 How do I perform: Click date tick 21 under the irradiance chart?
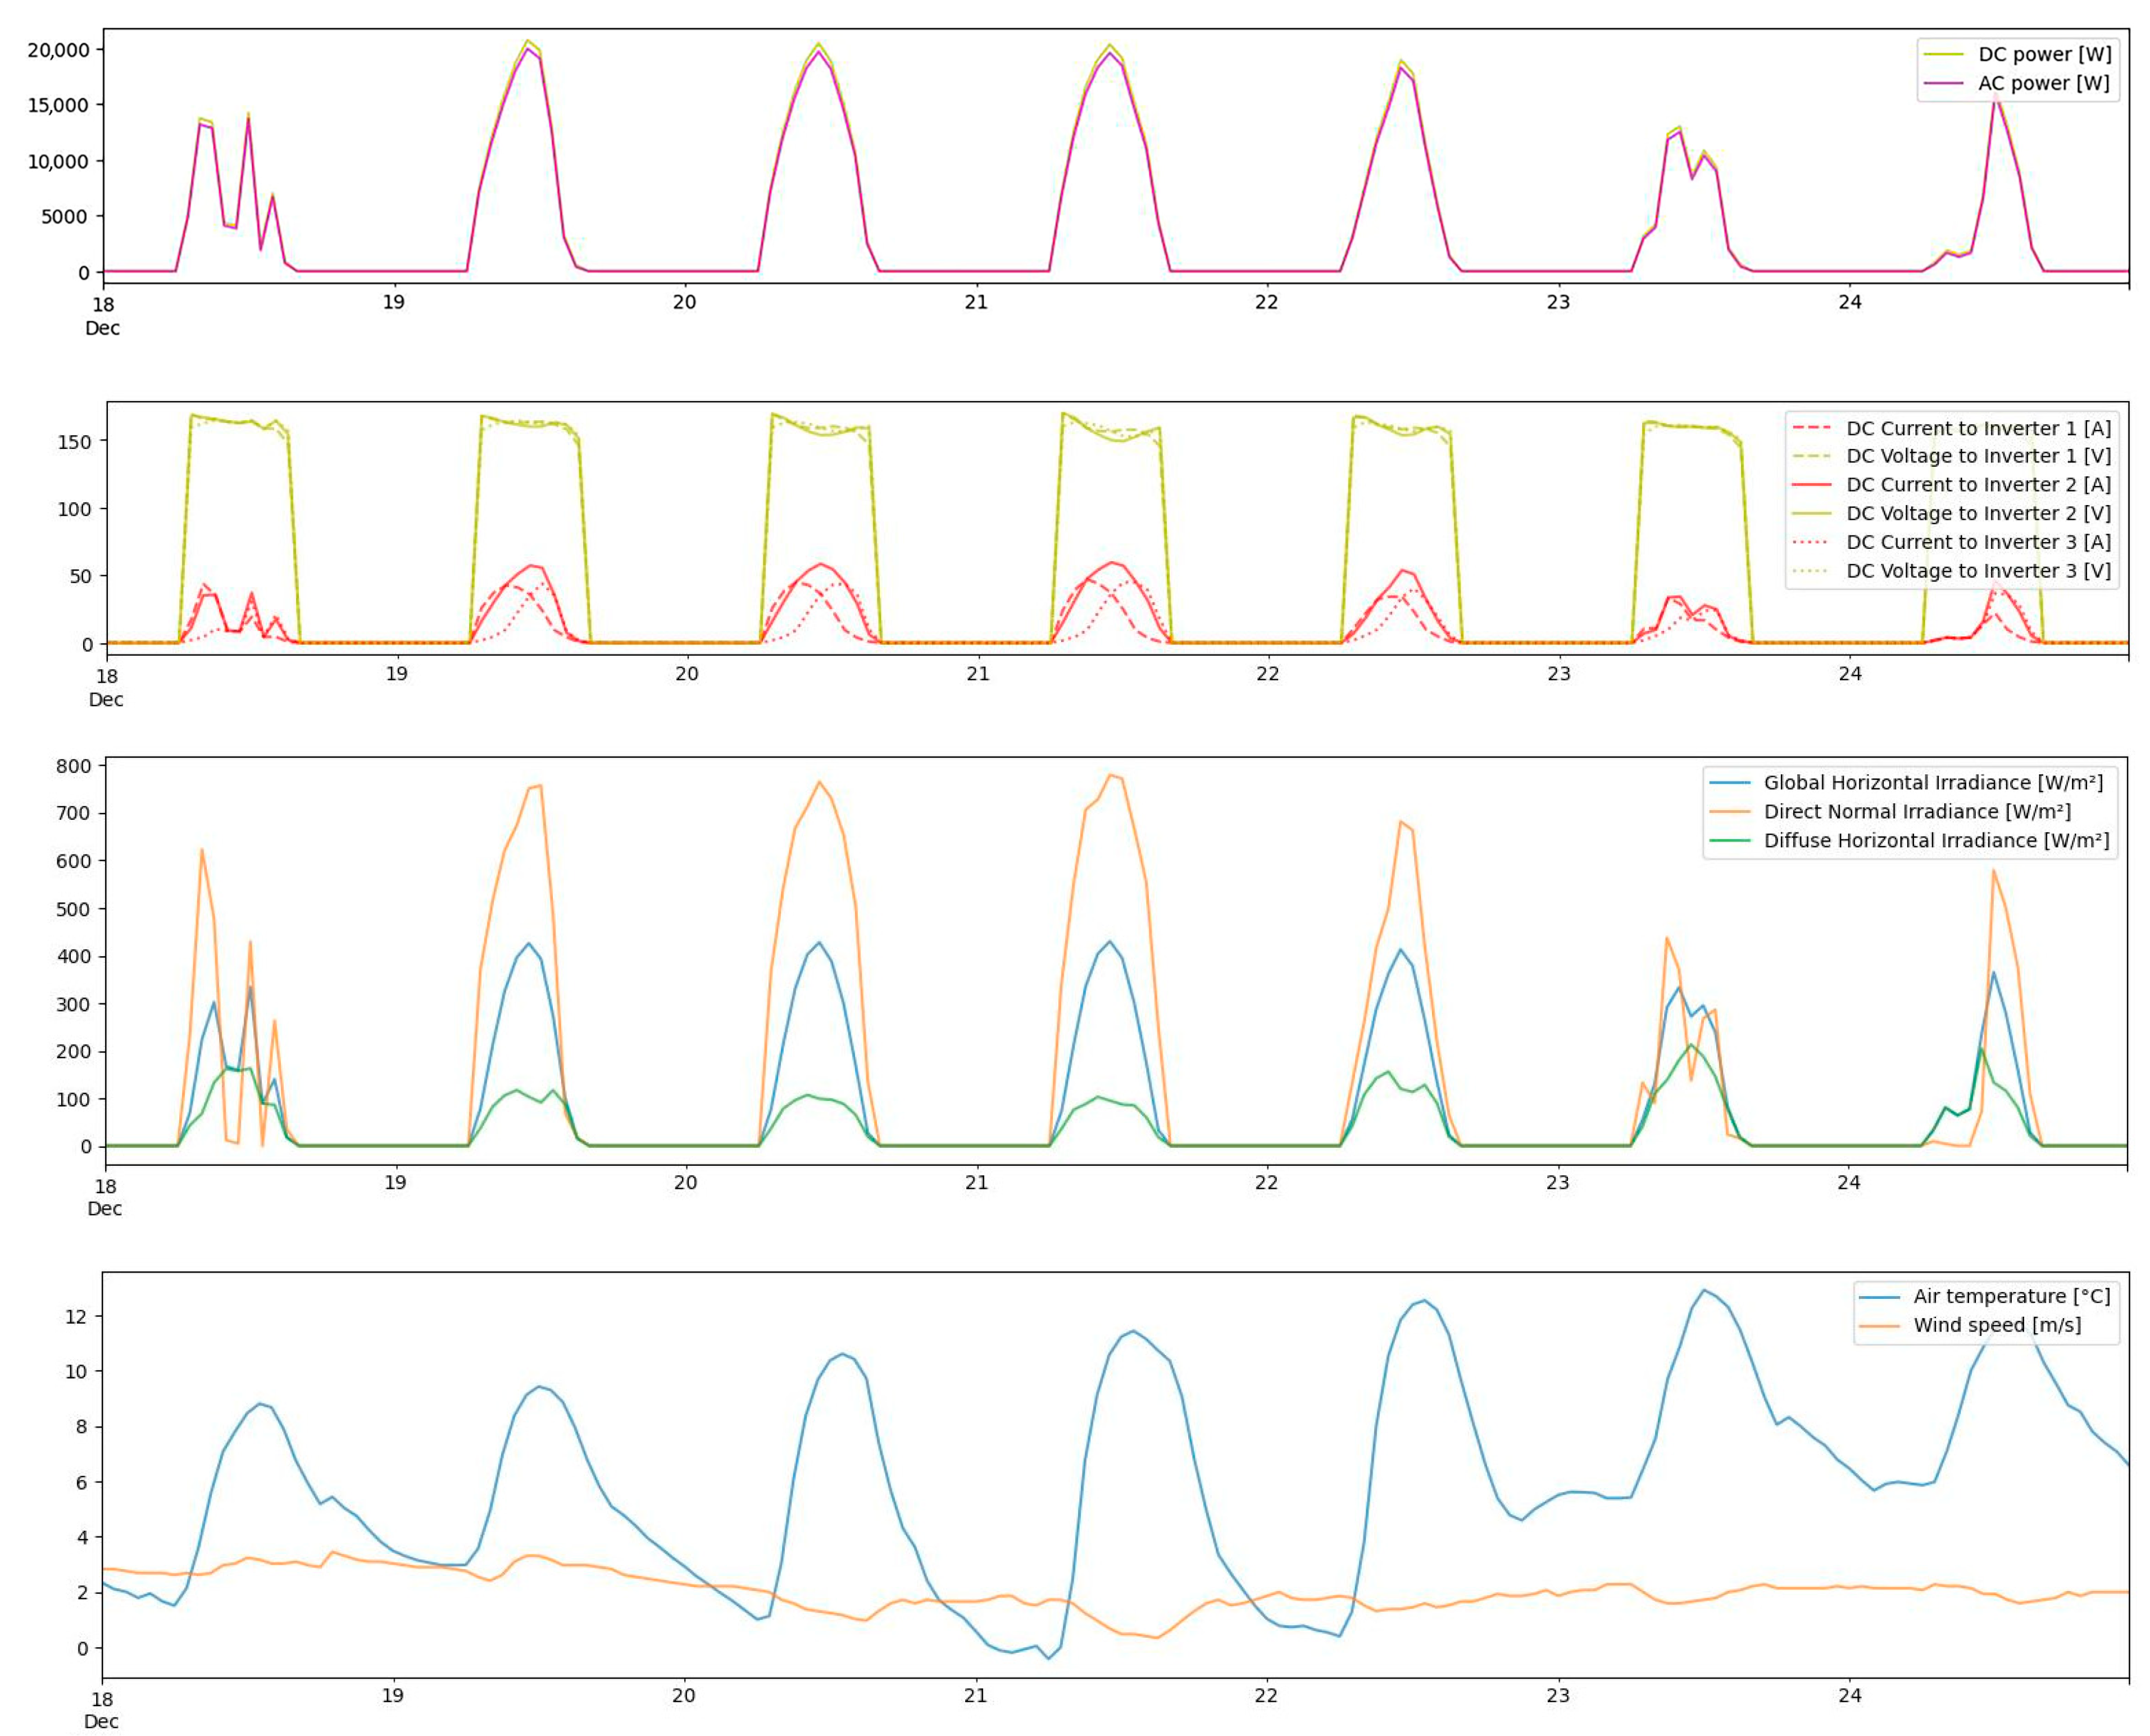tap(976, 1183)
